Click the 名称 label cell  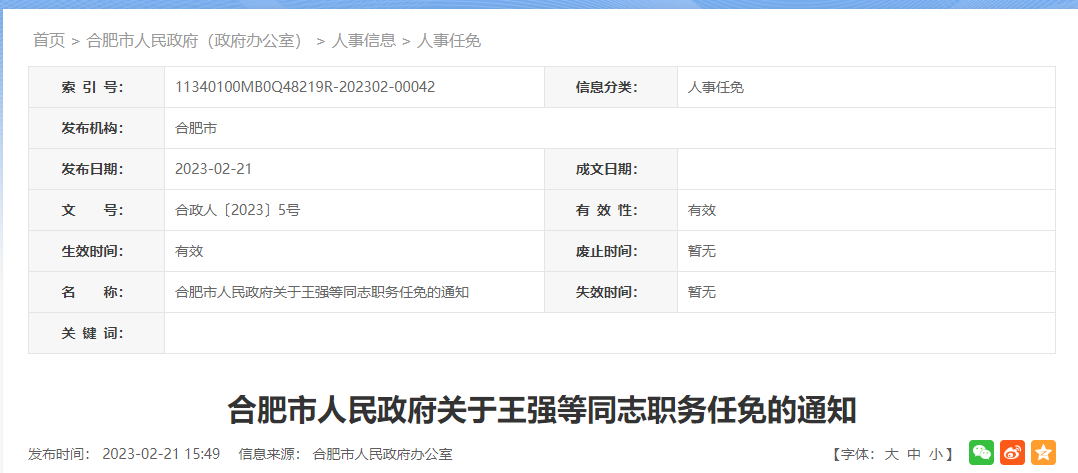click(96, 292)
